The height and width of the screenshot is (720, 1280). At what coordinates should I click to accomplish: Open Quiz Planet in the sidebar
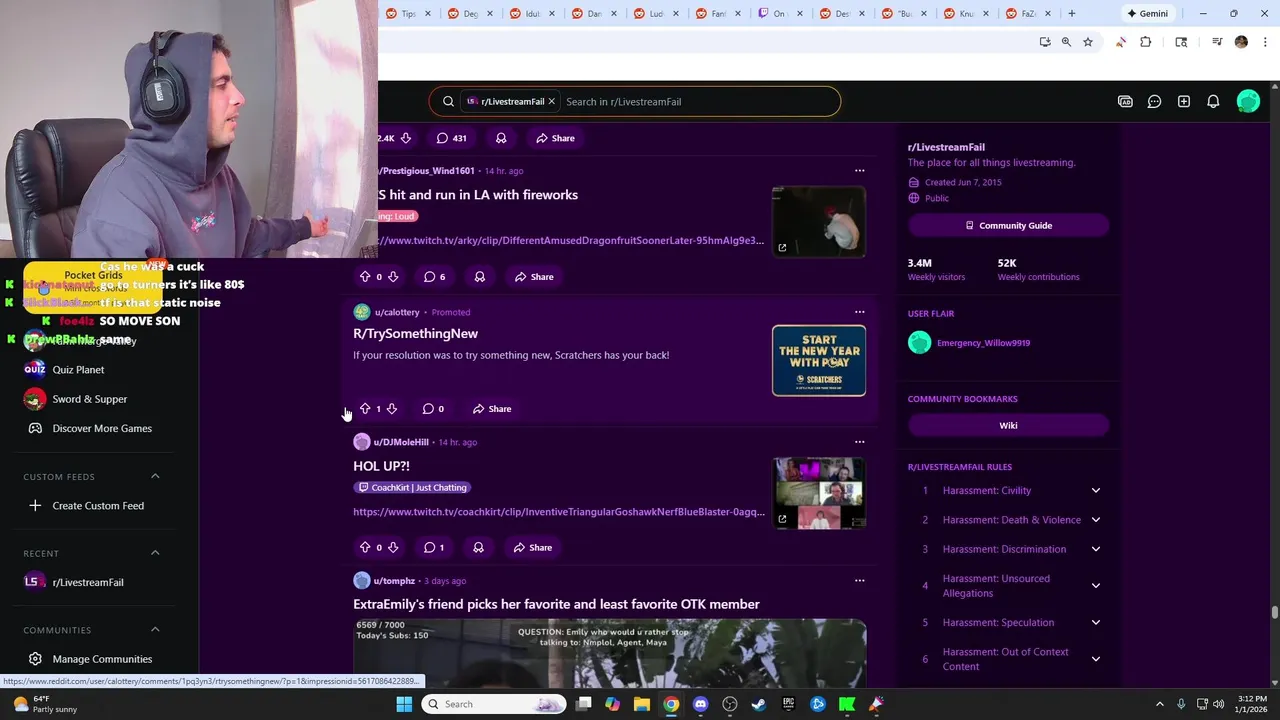(x=78, y=370)
